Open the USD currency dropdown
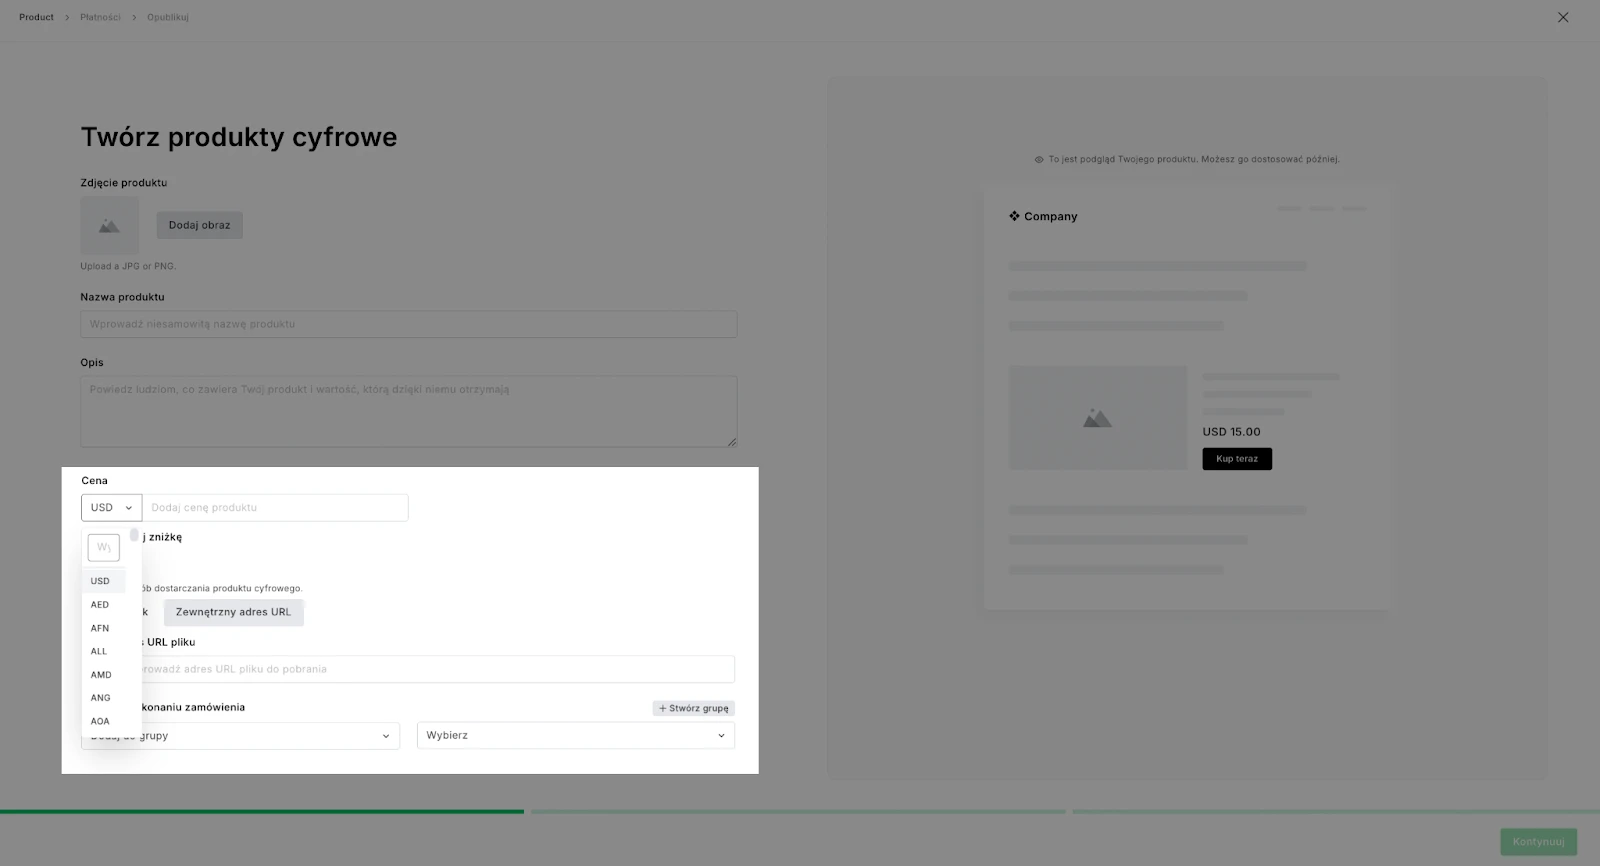The height and width of the screenshot is (866, 1600). coord(111,508)
